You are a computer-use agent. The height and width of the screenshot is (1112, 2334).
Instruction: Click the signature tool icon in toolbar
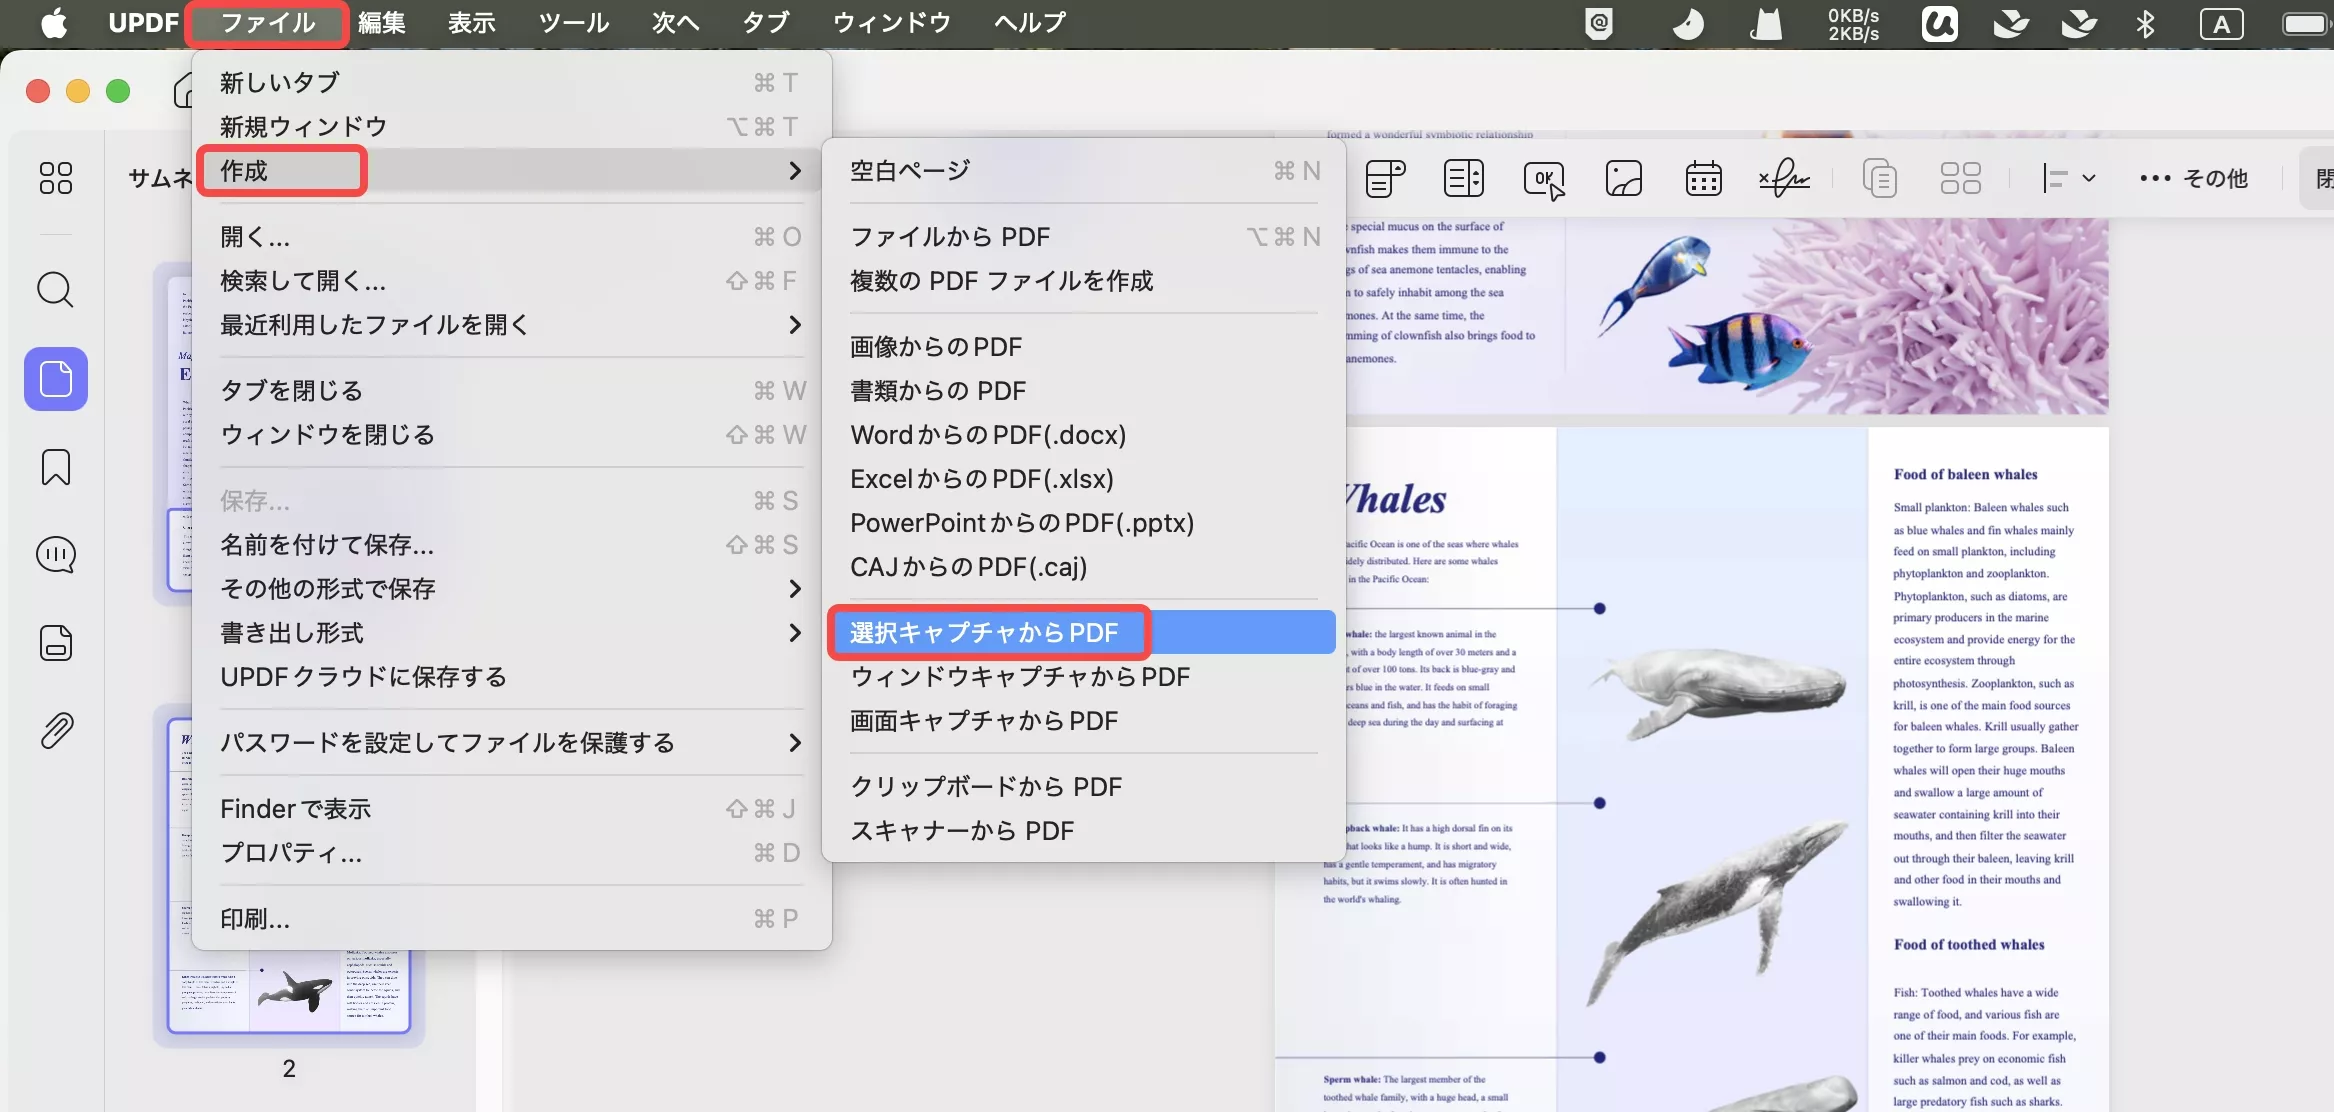tap(1784, 179)
